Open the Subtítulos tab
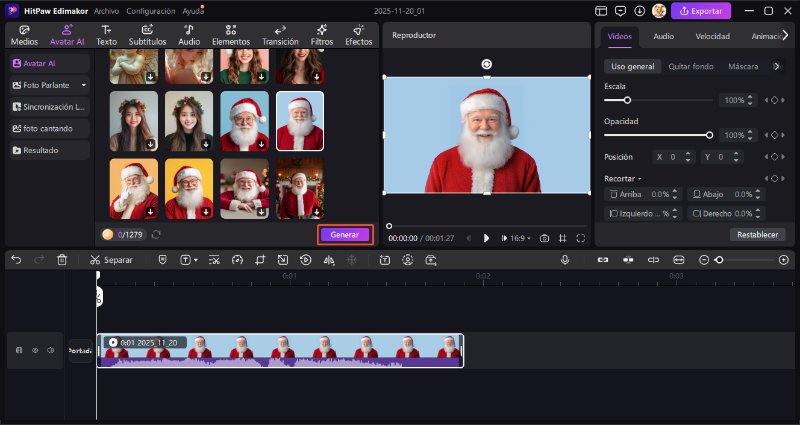The height and width of the screenshot is (425, 800). coord(147,35)
